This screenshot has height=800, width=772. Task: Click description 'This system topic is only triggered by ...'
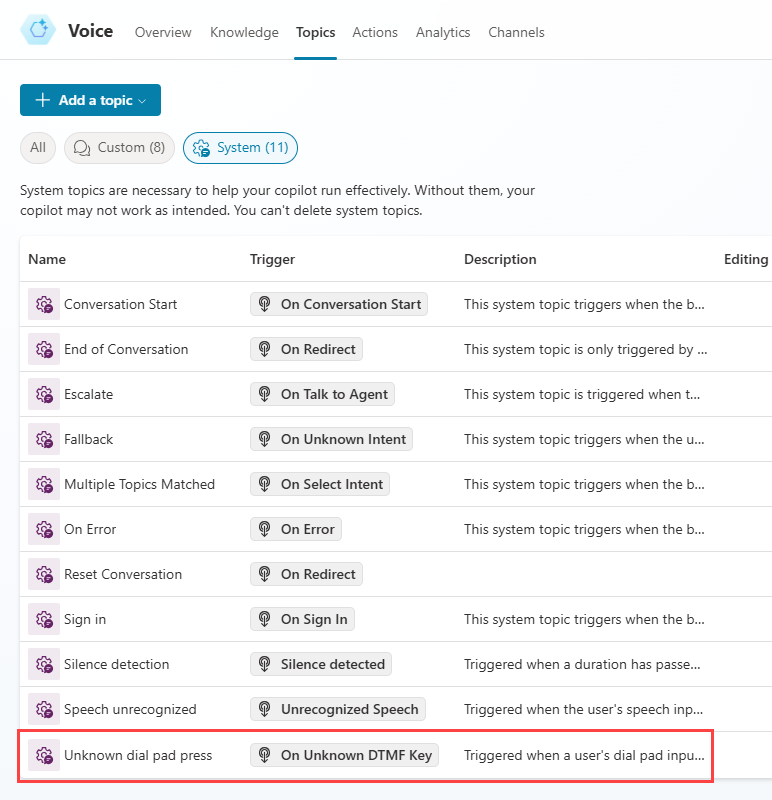[x=586, y=349]
